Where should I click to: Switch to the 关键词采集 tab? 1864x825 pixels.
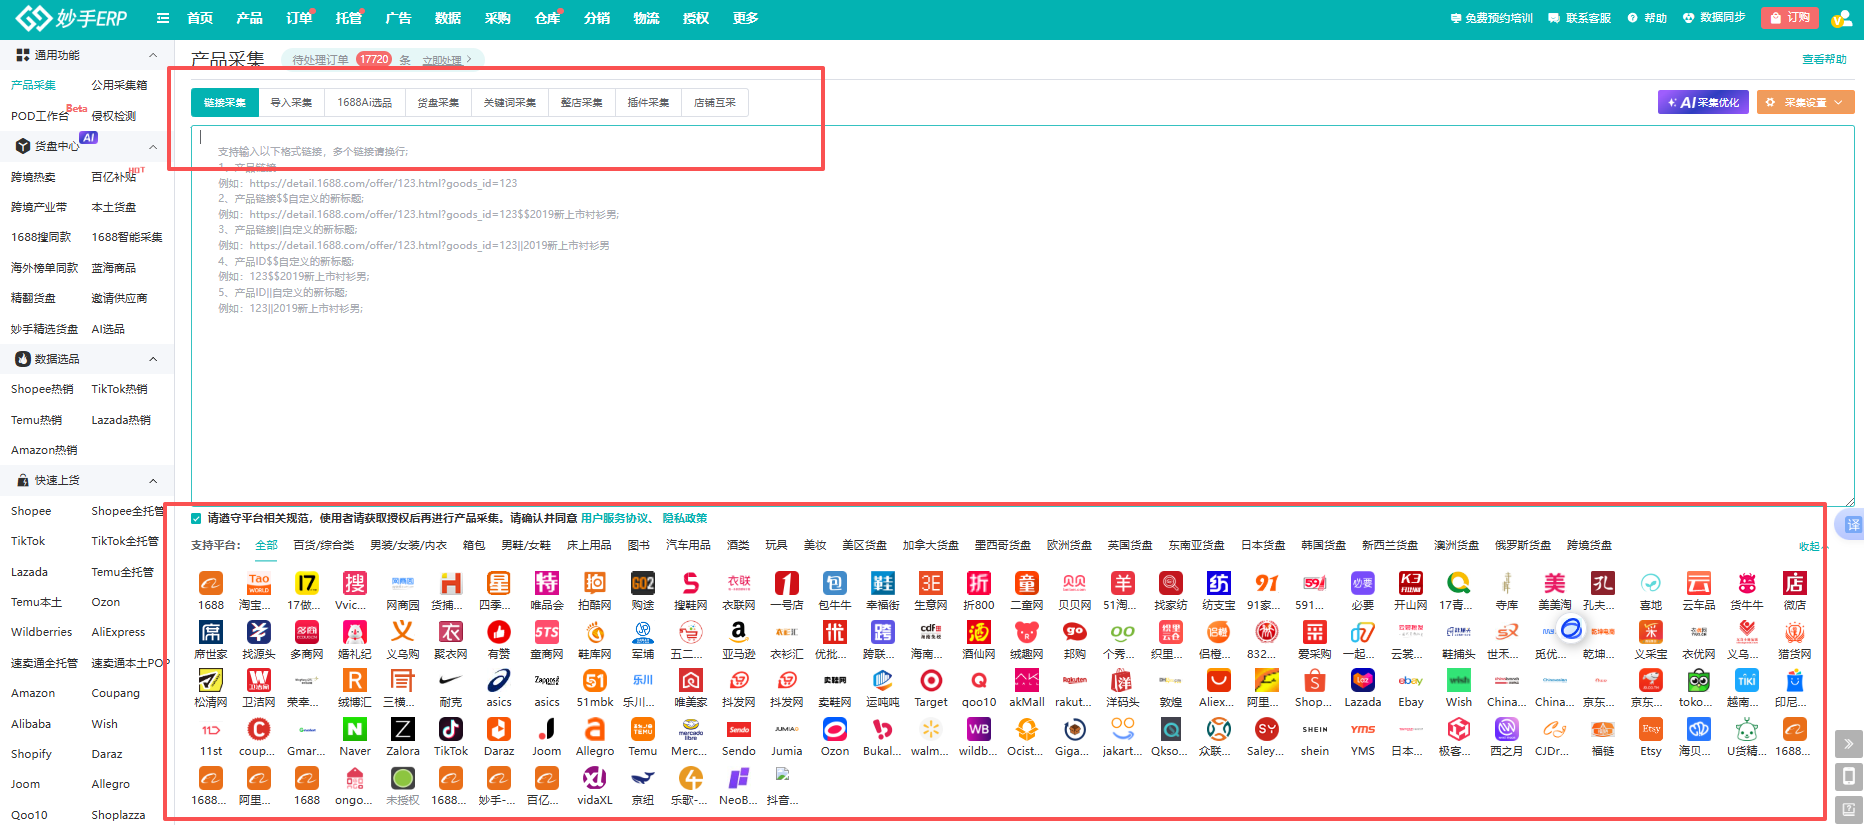click(x=510, y=102)
